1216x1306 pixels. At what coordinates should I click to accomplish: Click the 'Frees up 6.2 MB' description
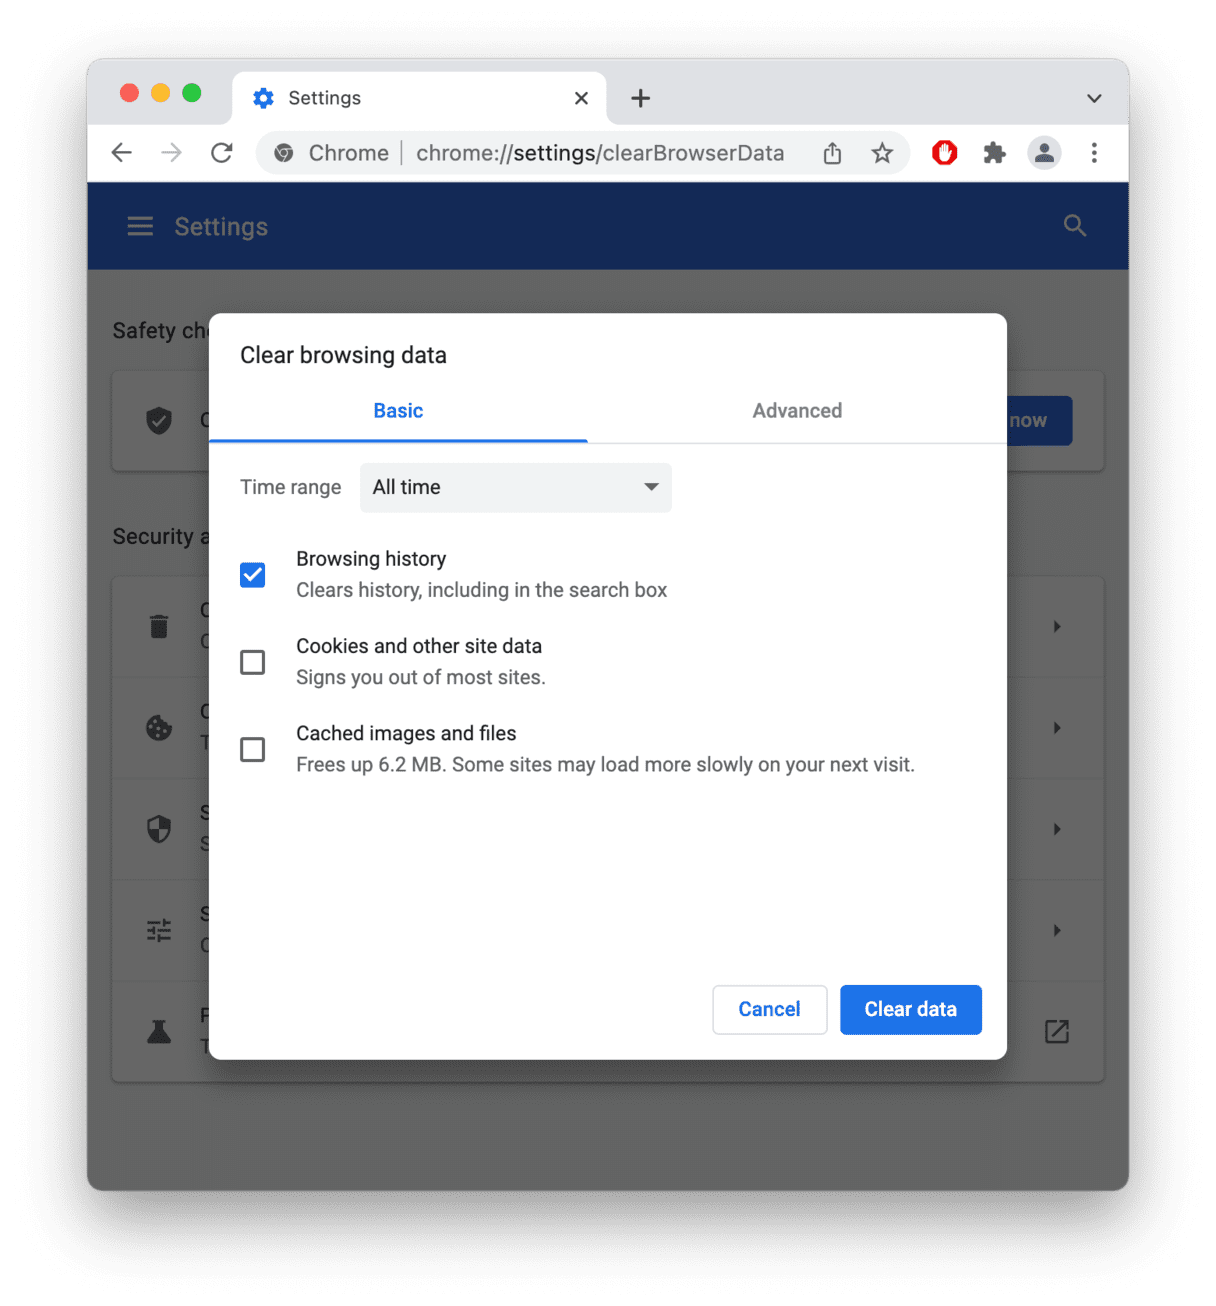(x=605, y=765)
